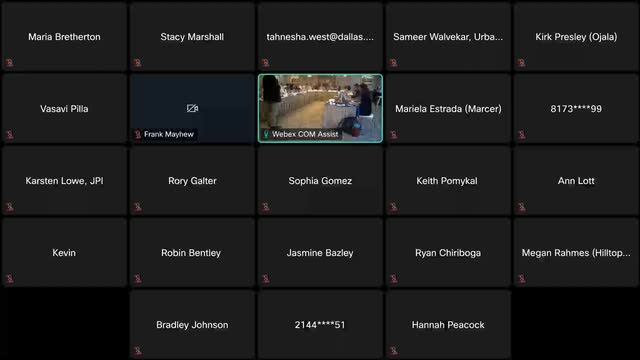The width and height of the screenshot is (640, 360).
Task: Click Stacy Marshall's muted microphone icon
Action: pos(138,62)
